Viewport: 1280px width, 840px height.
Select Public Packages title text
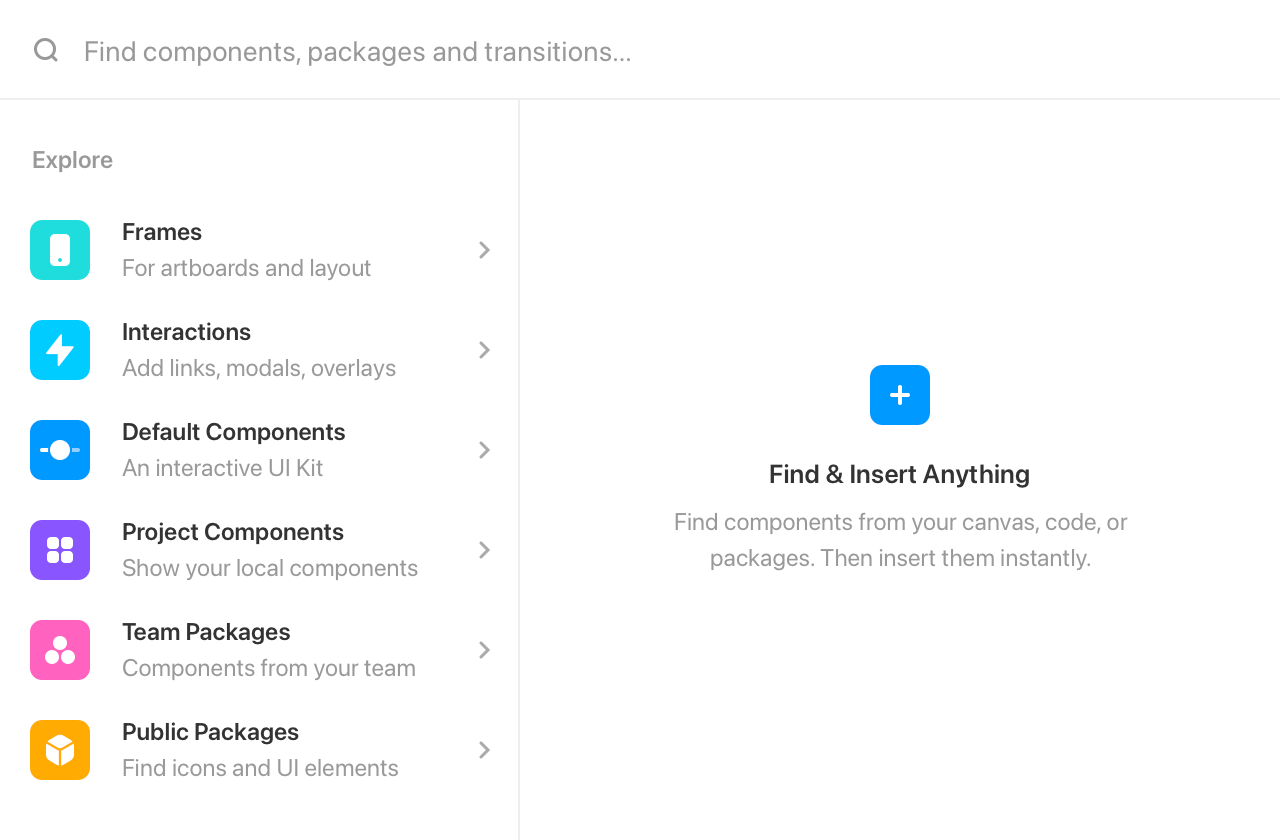pyautogui.click(x=210, y=732)
